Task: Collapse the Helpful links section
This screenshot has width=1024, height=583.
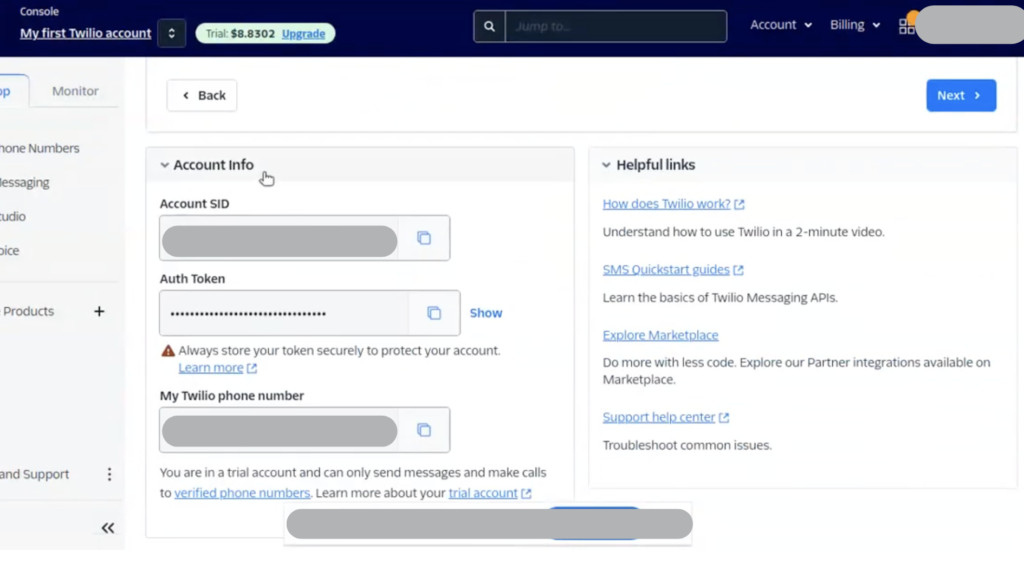Action: point(606,165)
